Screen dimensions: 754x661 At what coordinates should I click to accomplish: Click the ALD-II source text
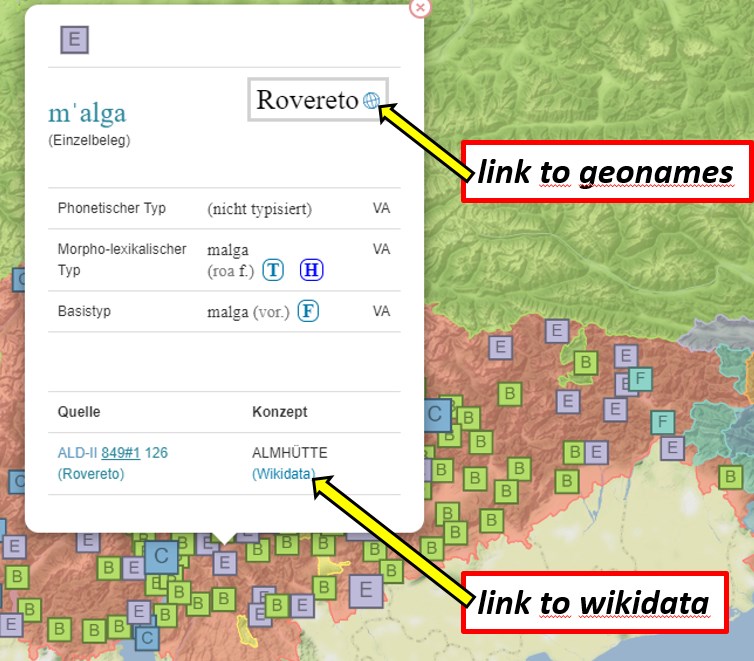tap(77, 453)
